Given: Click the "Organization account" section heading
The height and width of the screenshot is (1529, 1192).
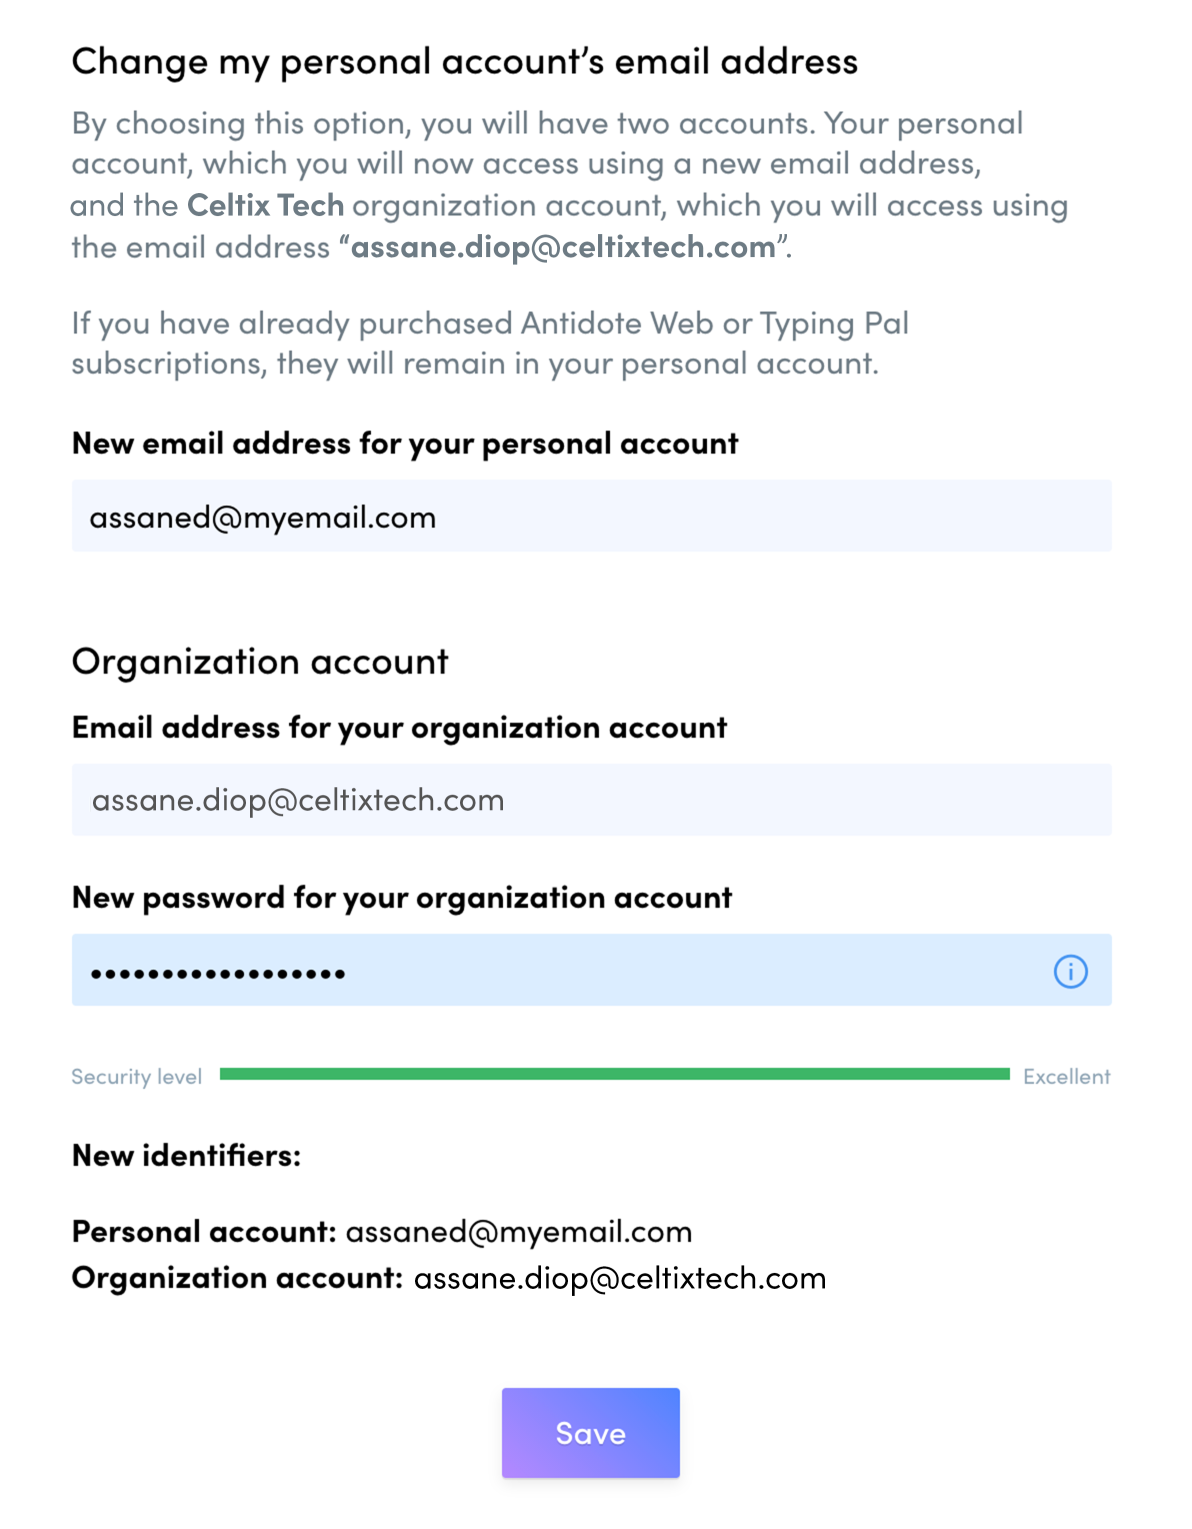Looking at the screenshot, I should click(x=260, y=662).
